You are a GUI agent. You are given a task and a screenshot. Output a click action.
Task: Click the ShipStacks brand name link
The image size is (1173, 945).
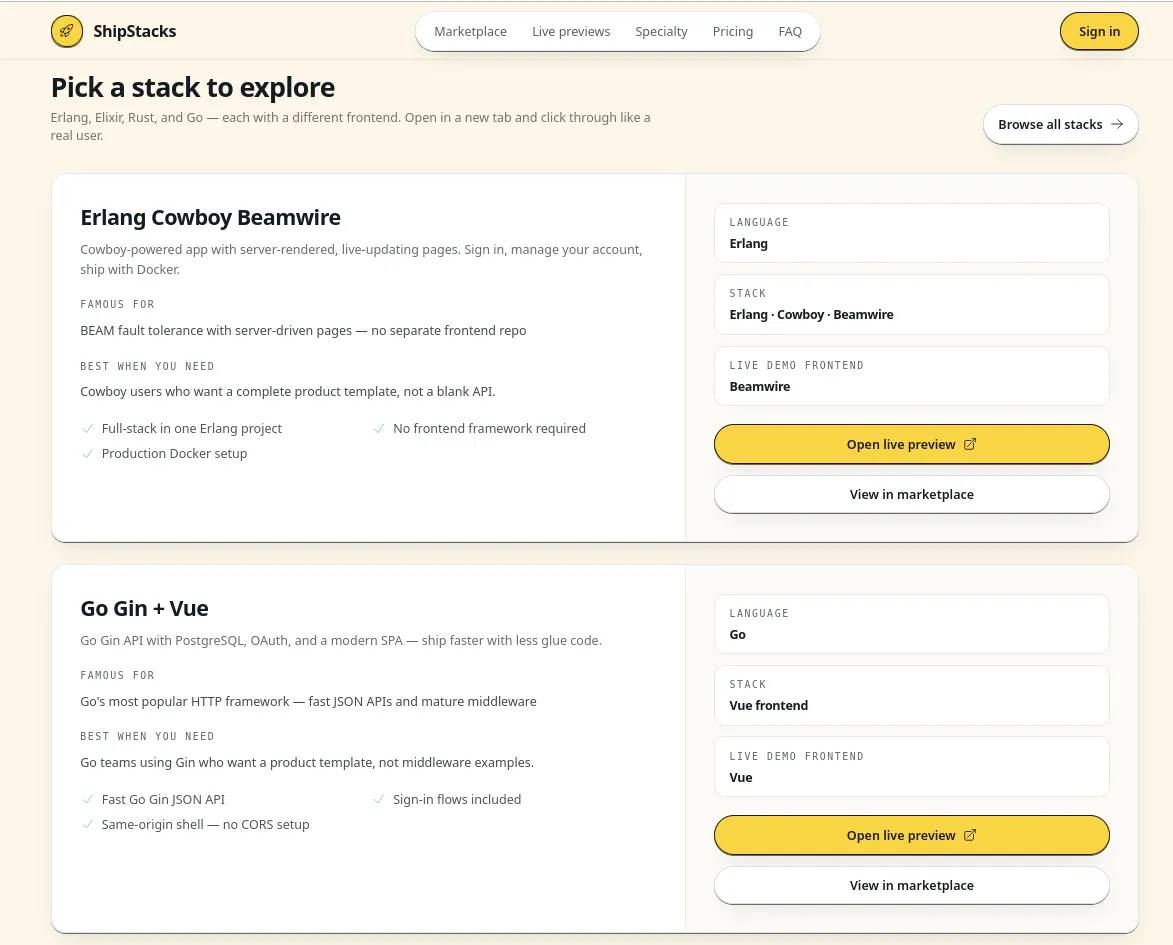135,31
